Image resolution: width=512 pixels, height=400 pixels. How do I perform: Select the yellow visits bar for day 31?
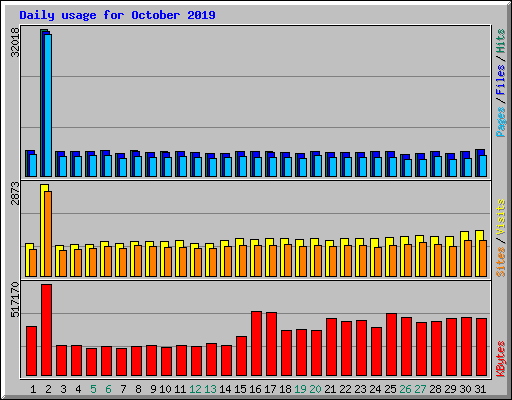tap(477, 253)
